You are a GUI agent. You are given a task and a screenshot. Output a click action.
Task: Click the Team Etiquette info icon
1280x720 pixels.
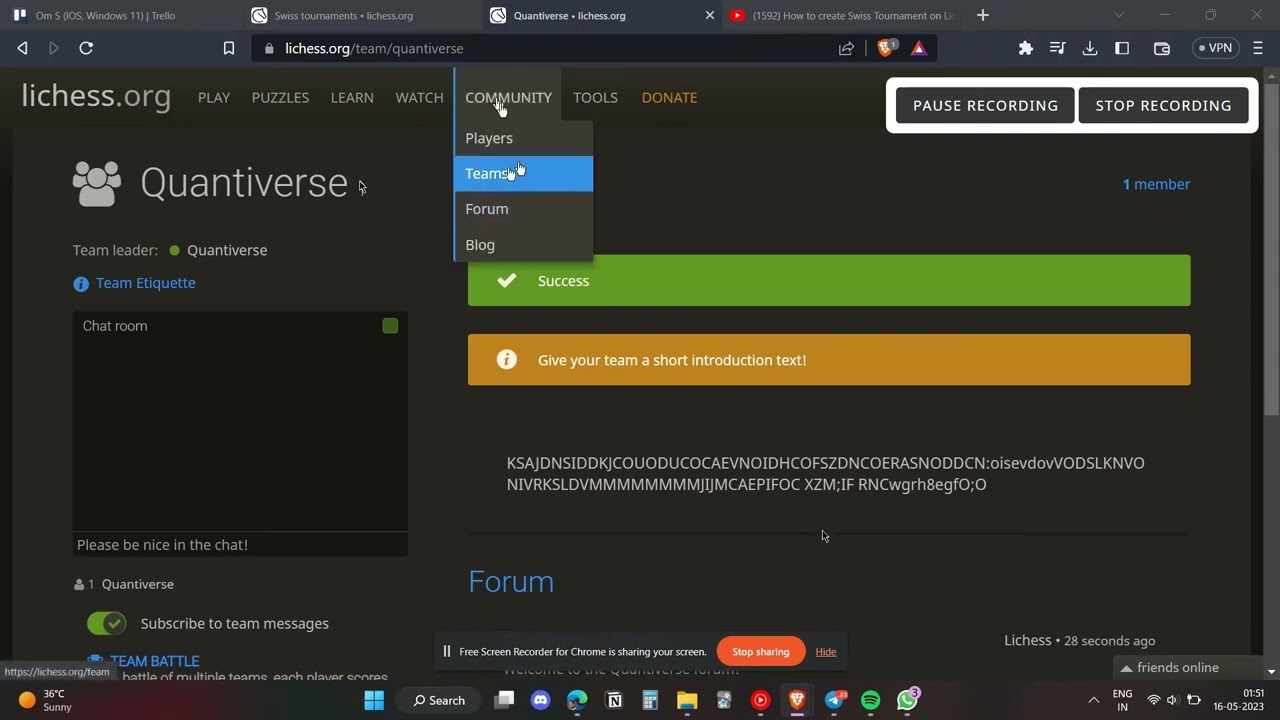click(x=81, y=284)
